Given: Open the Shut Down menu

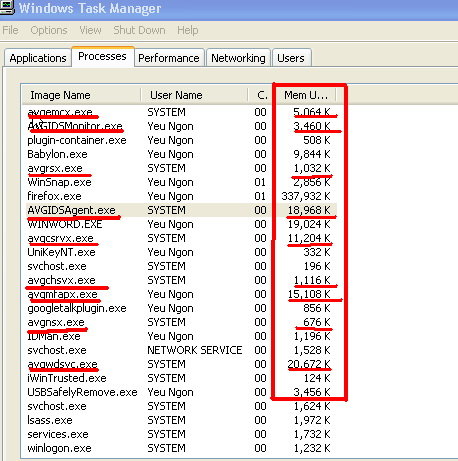Looking at the screenshot, I should pyautogui.click(x=139, y=30).
